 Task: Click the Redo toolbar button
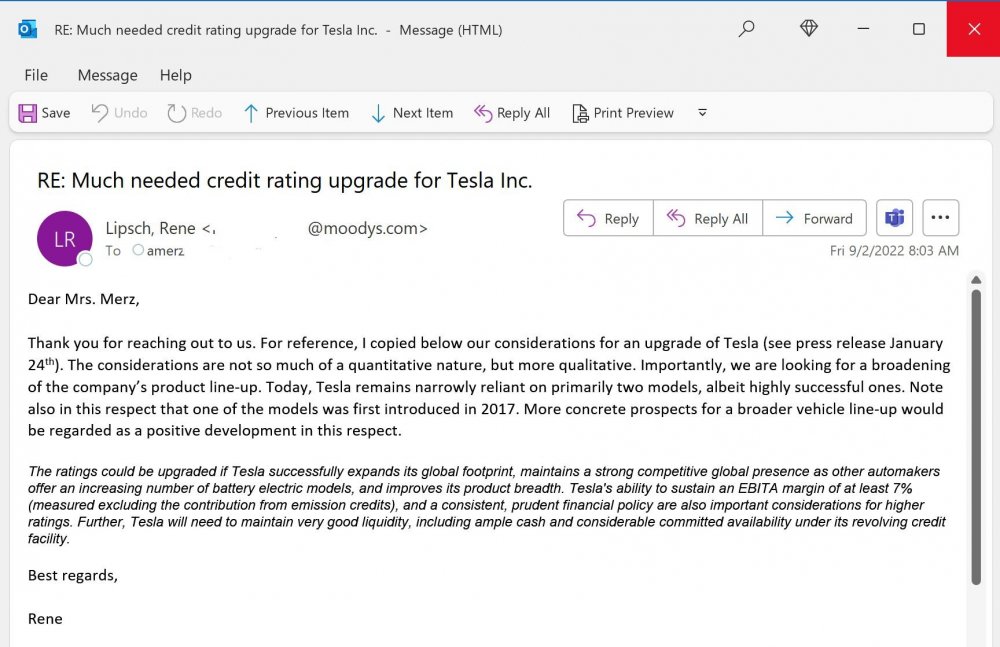click(x=194, y=113)
